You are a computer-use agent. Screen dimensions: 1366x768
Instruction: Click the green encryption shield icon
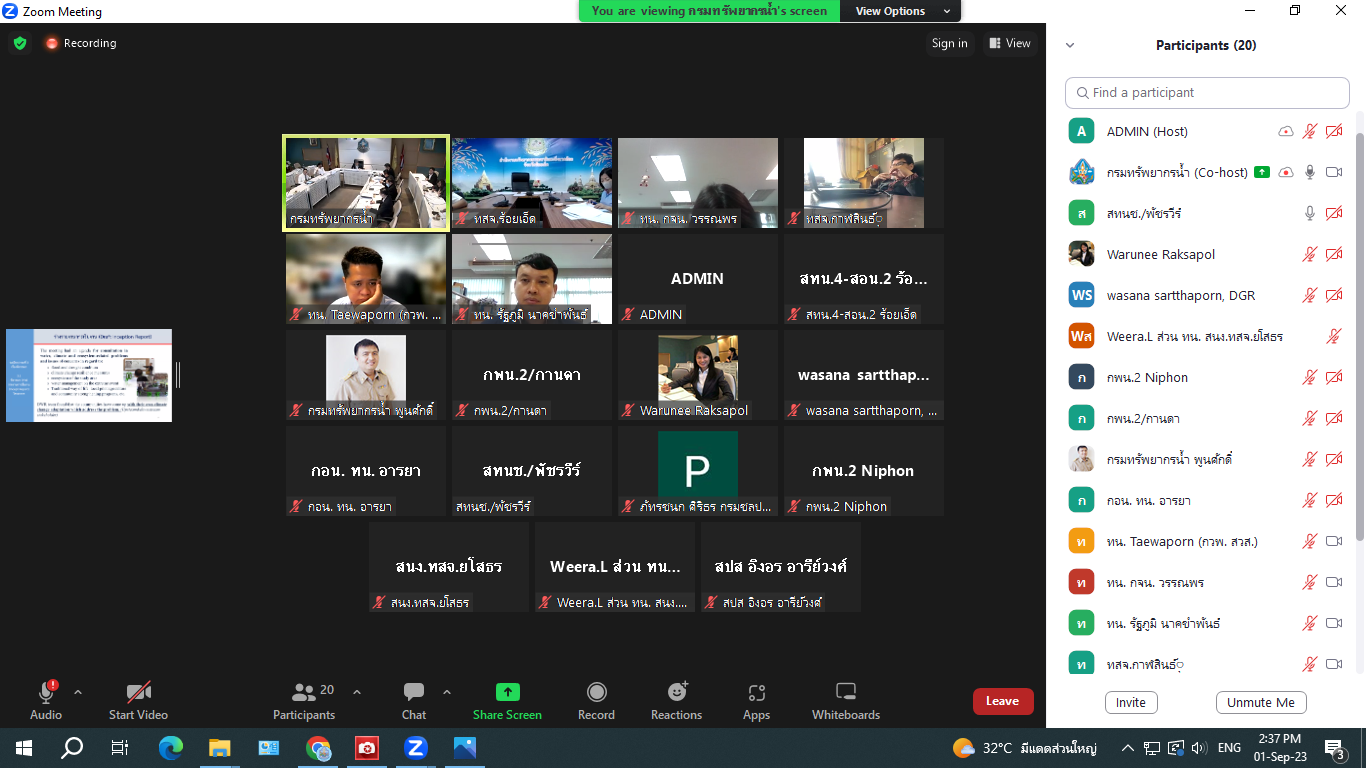click(20, 43)
